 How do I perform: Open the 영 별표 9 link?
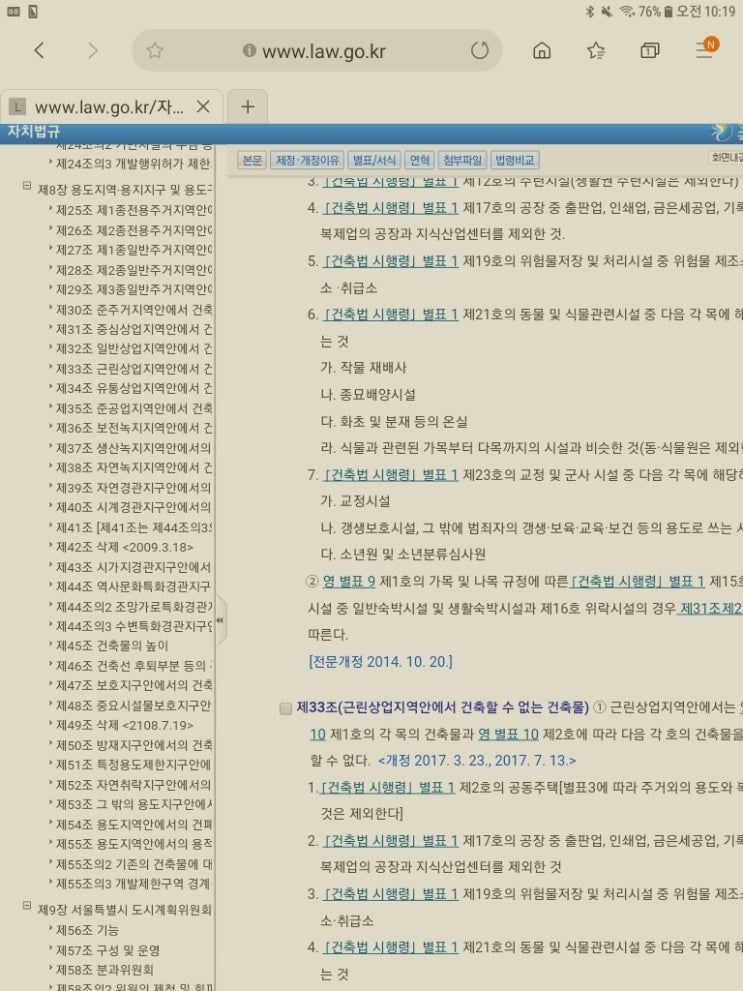349,581
